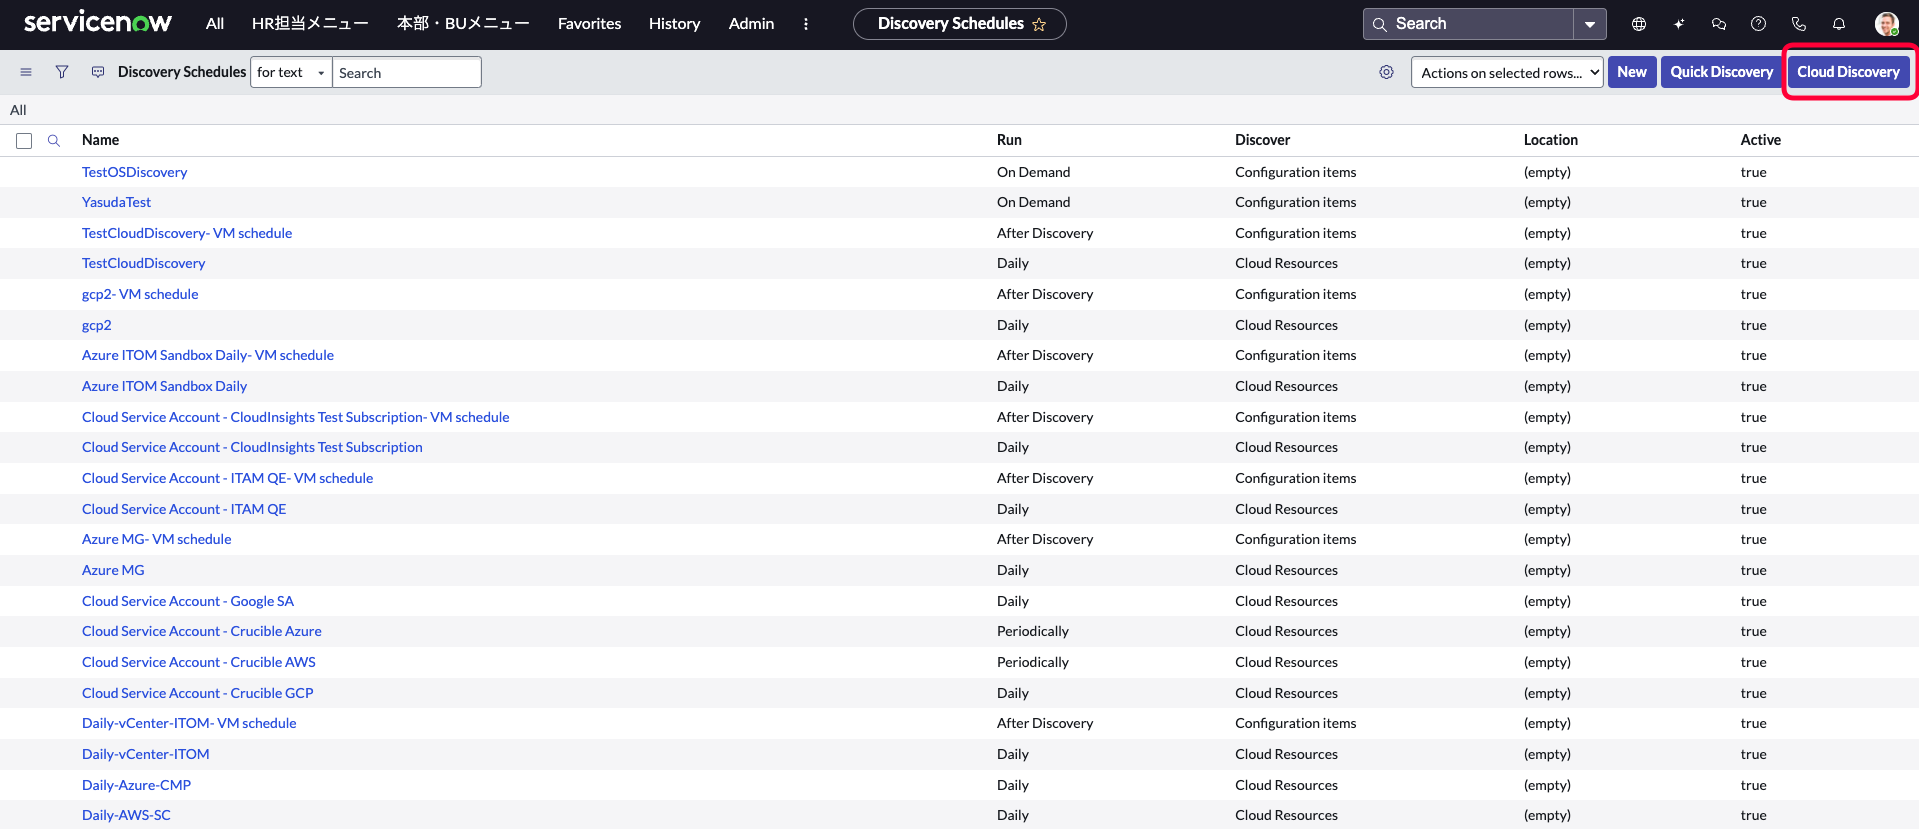Open the sparkle AI assistant icon
This screenshot has height=829, width=1919.
click(x=1679, y=24)
